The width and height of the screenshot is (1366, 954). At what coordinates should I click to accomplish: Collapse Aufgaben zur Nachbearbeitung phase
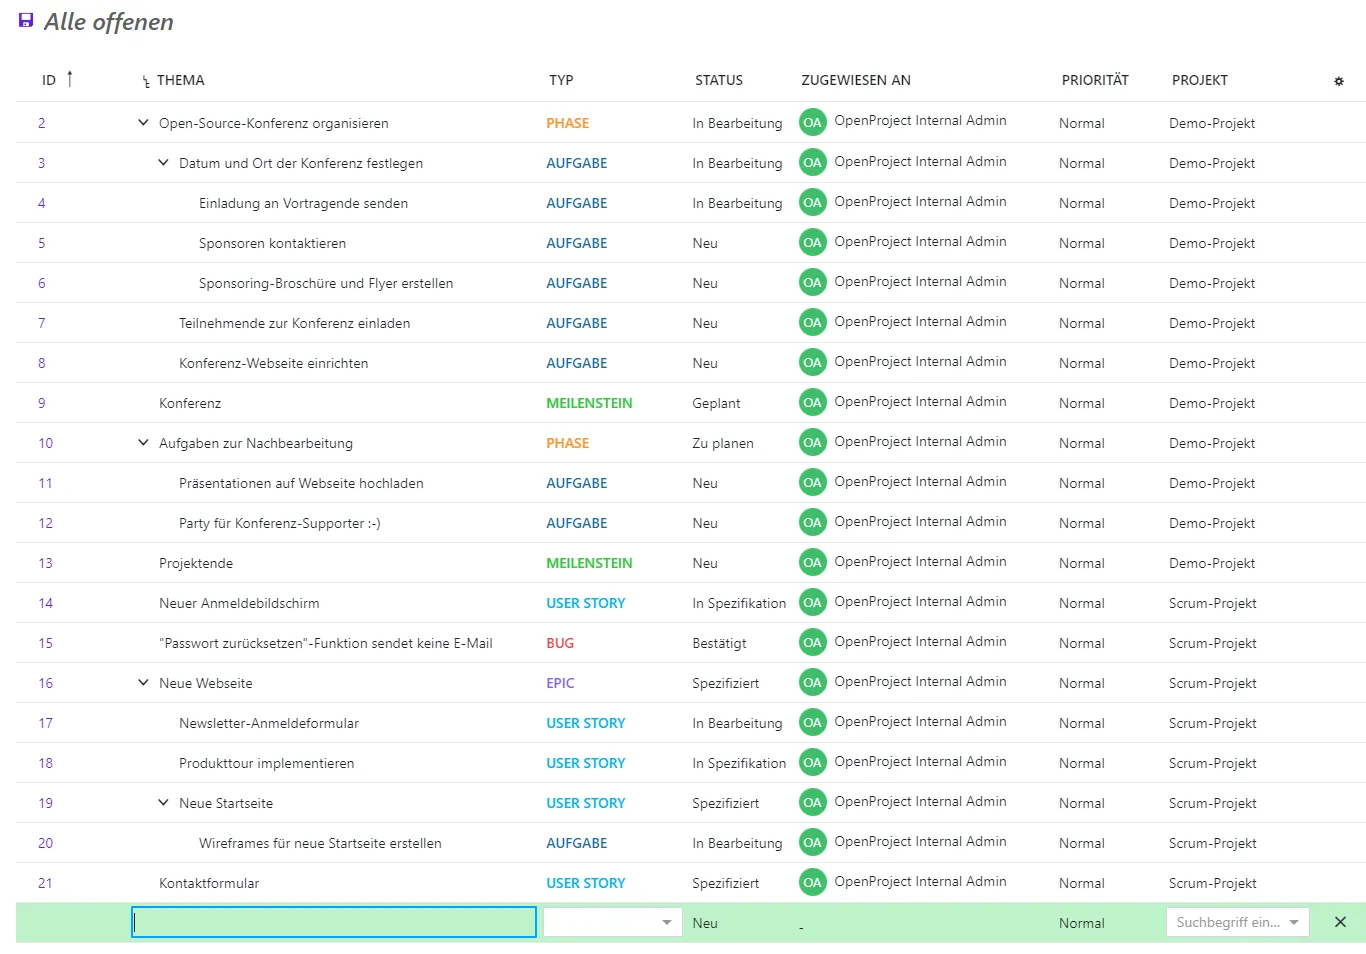coord(143,443)
